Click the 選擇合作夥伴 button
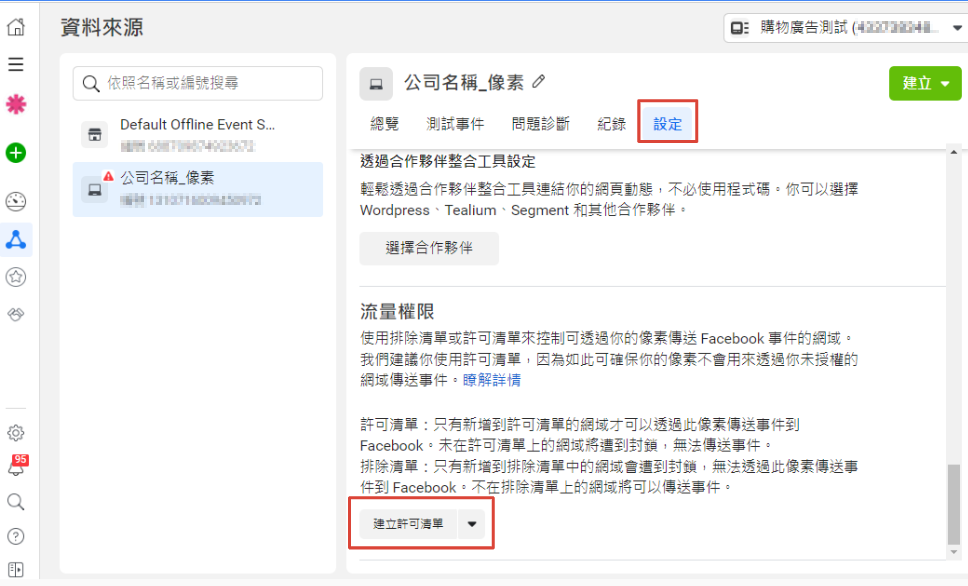968x586 pixels. point(429,248)
